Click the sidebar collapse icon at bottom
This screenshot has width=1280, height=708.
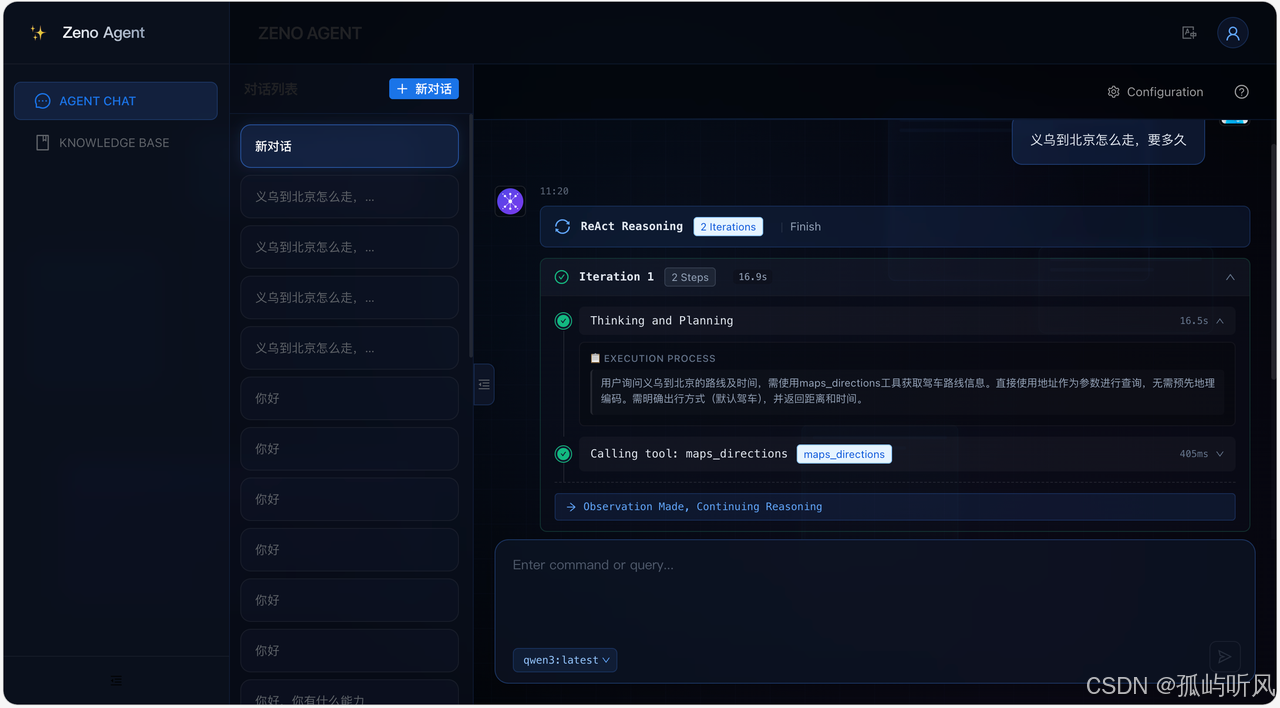click(x=116, y=681)
